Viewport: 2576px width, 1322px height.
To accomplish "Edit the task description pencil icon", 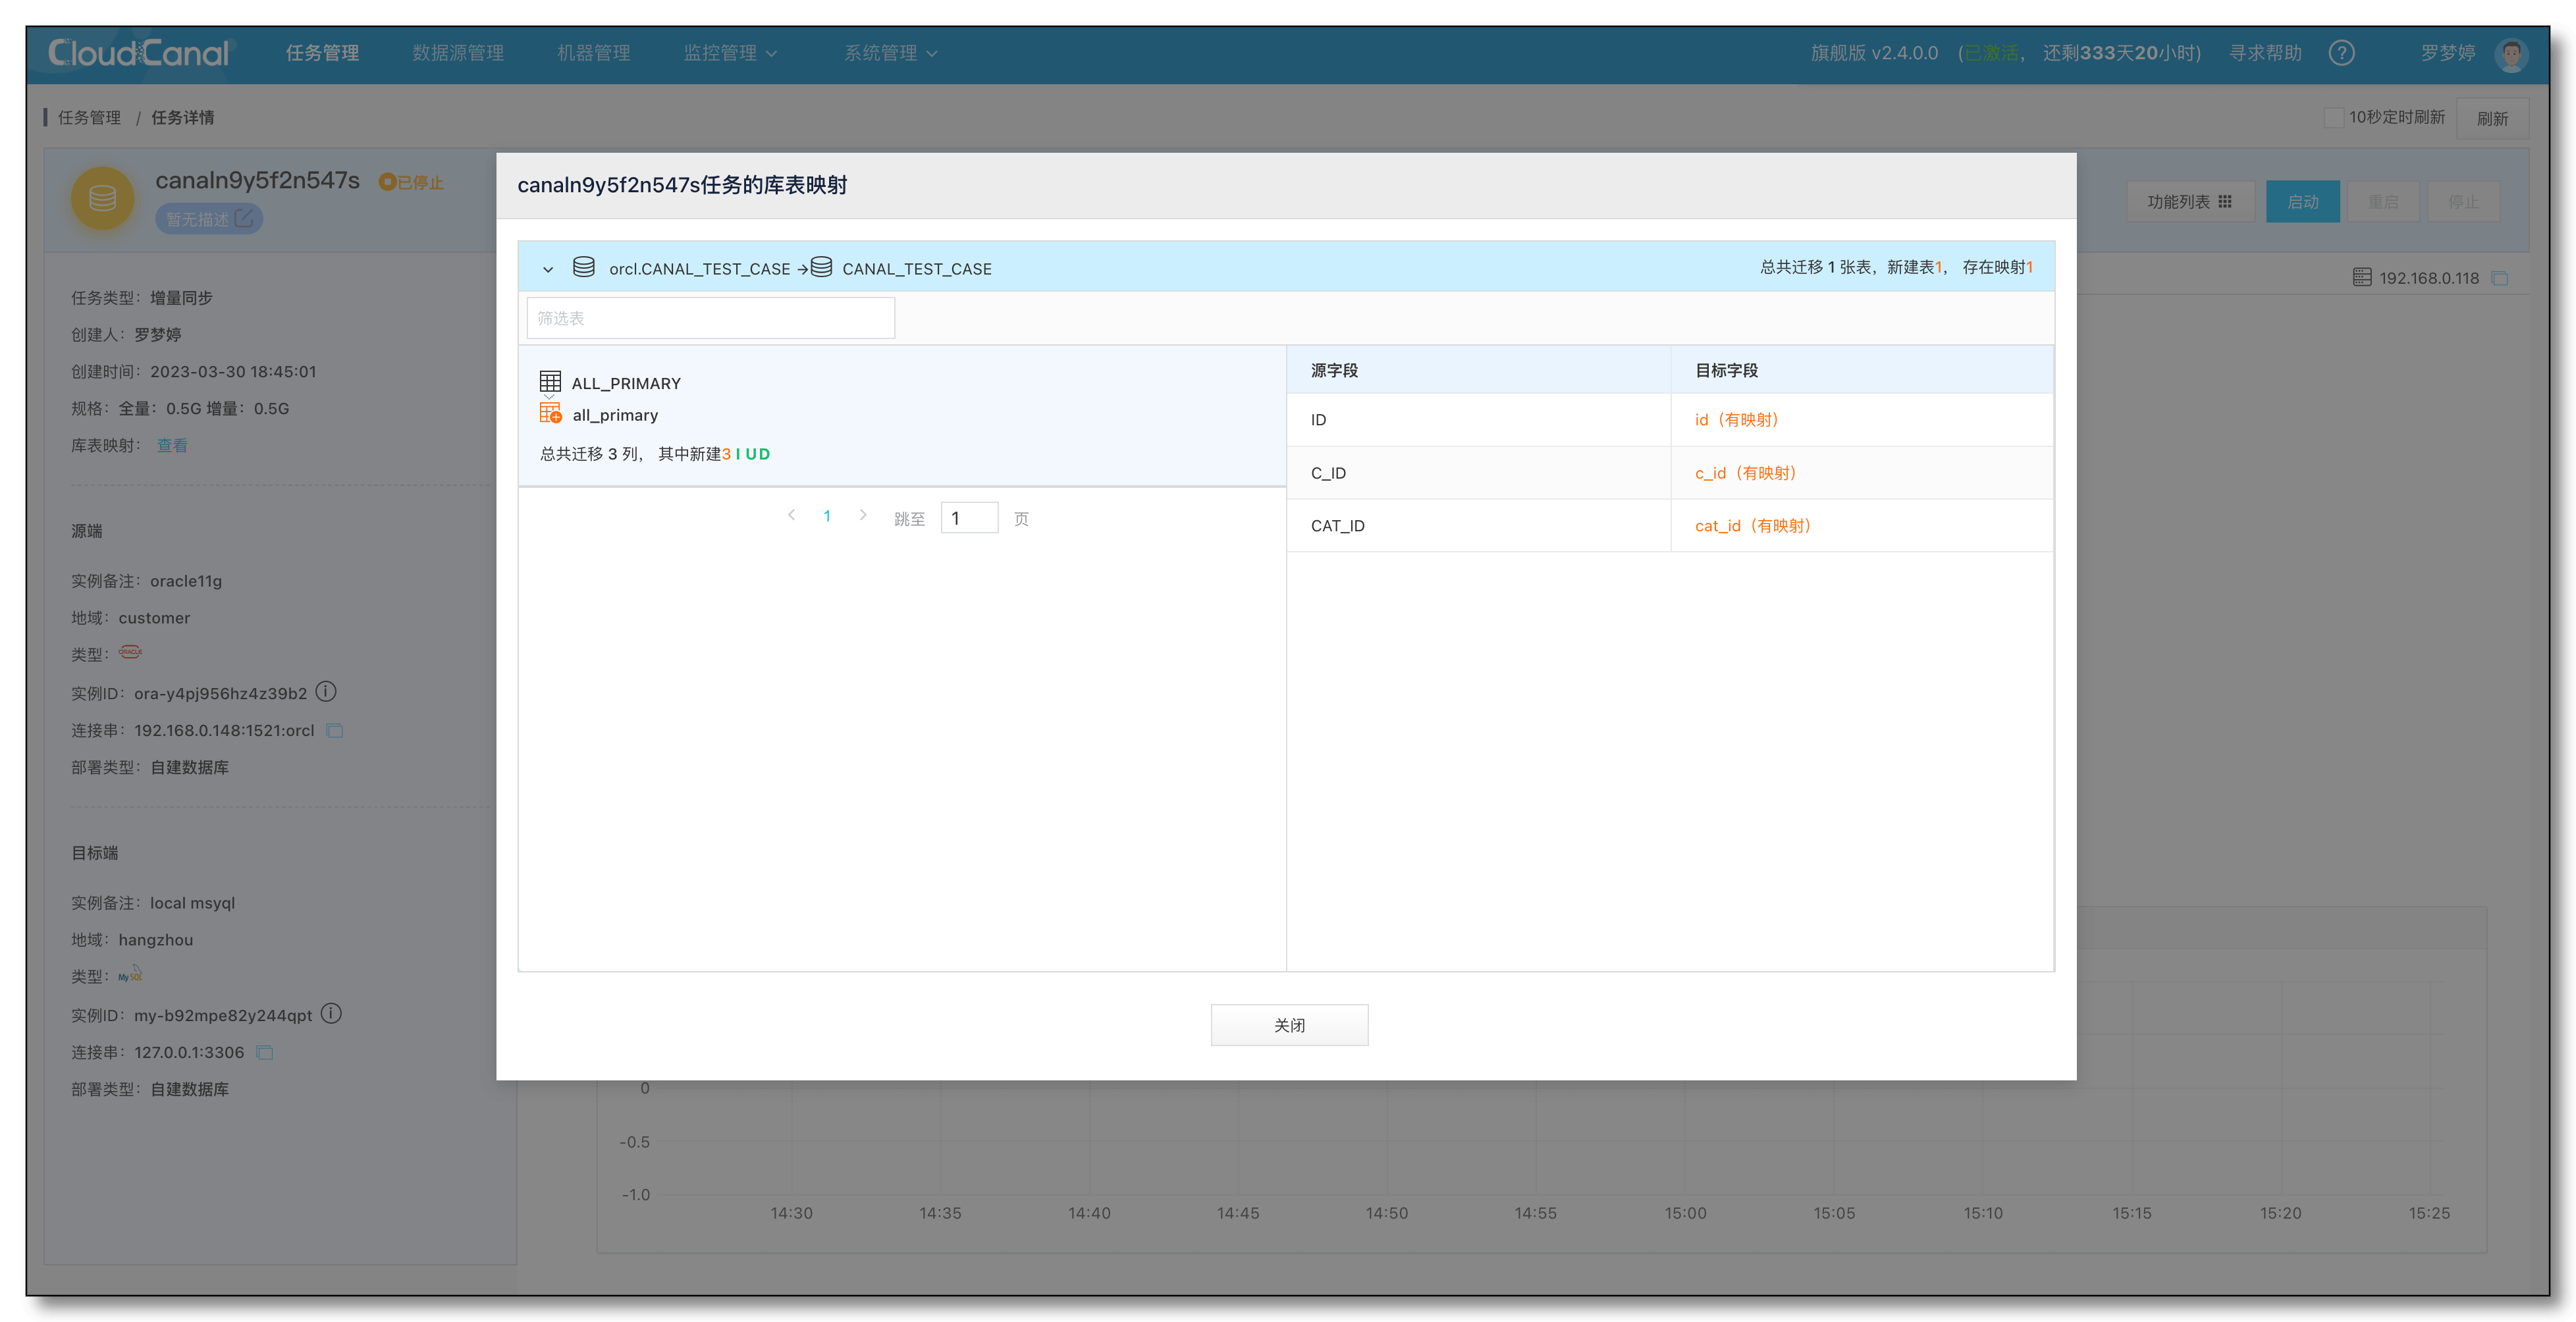I will tap(244, 218).
